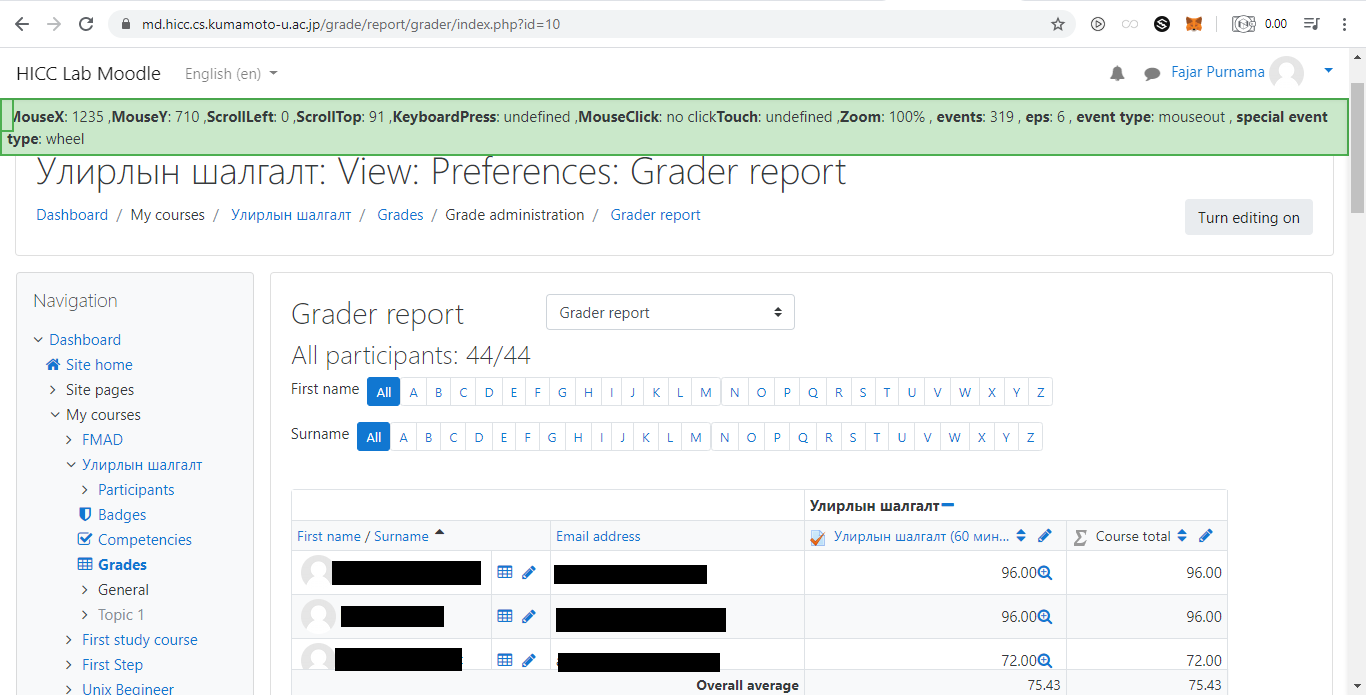Bookmark this page with star icon
Screen dimensions: 1366x695
(1058, 24)
